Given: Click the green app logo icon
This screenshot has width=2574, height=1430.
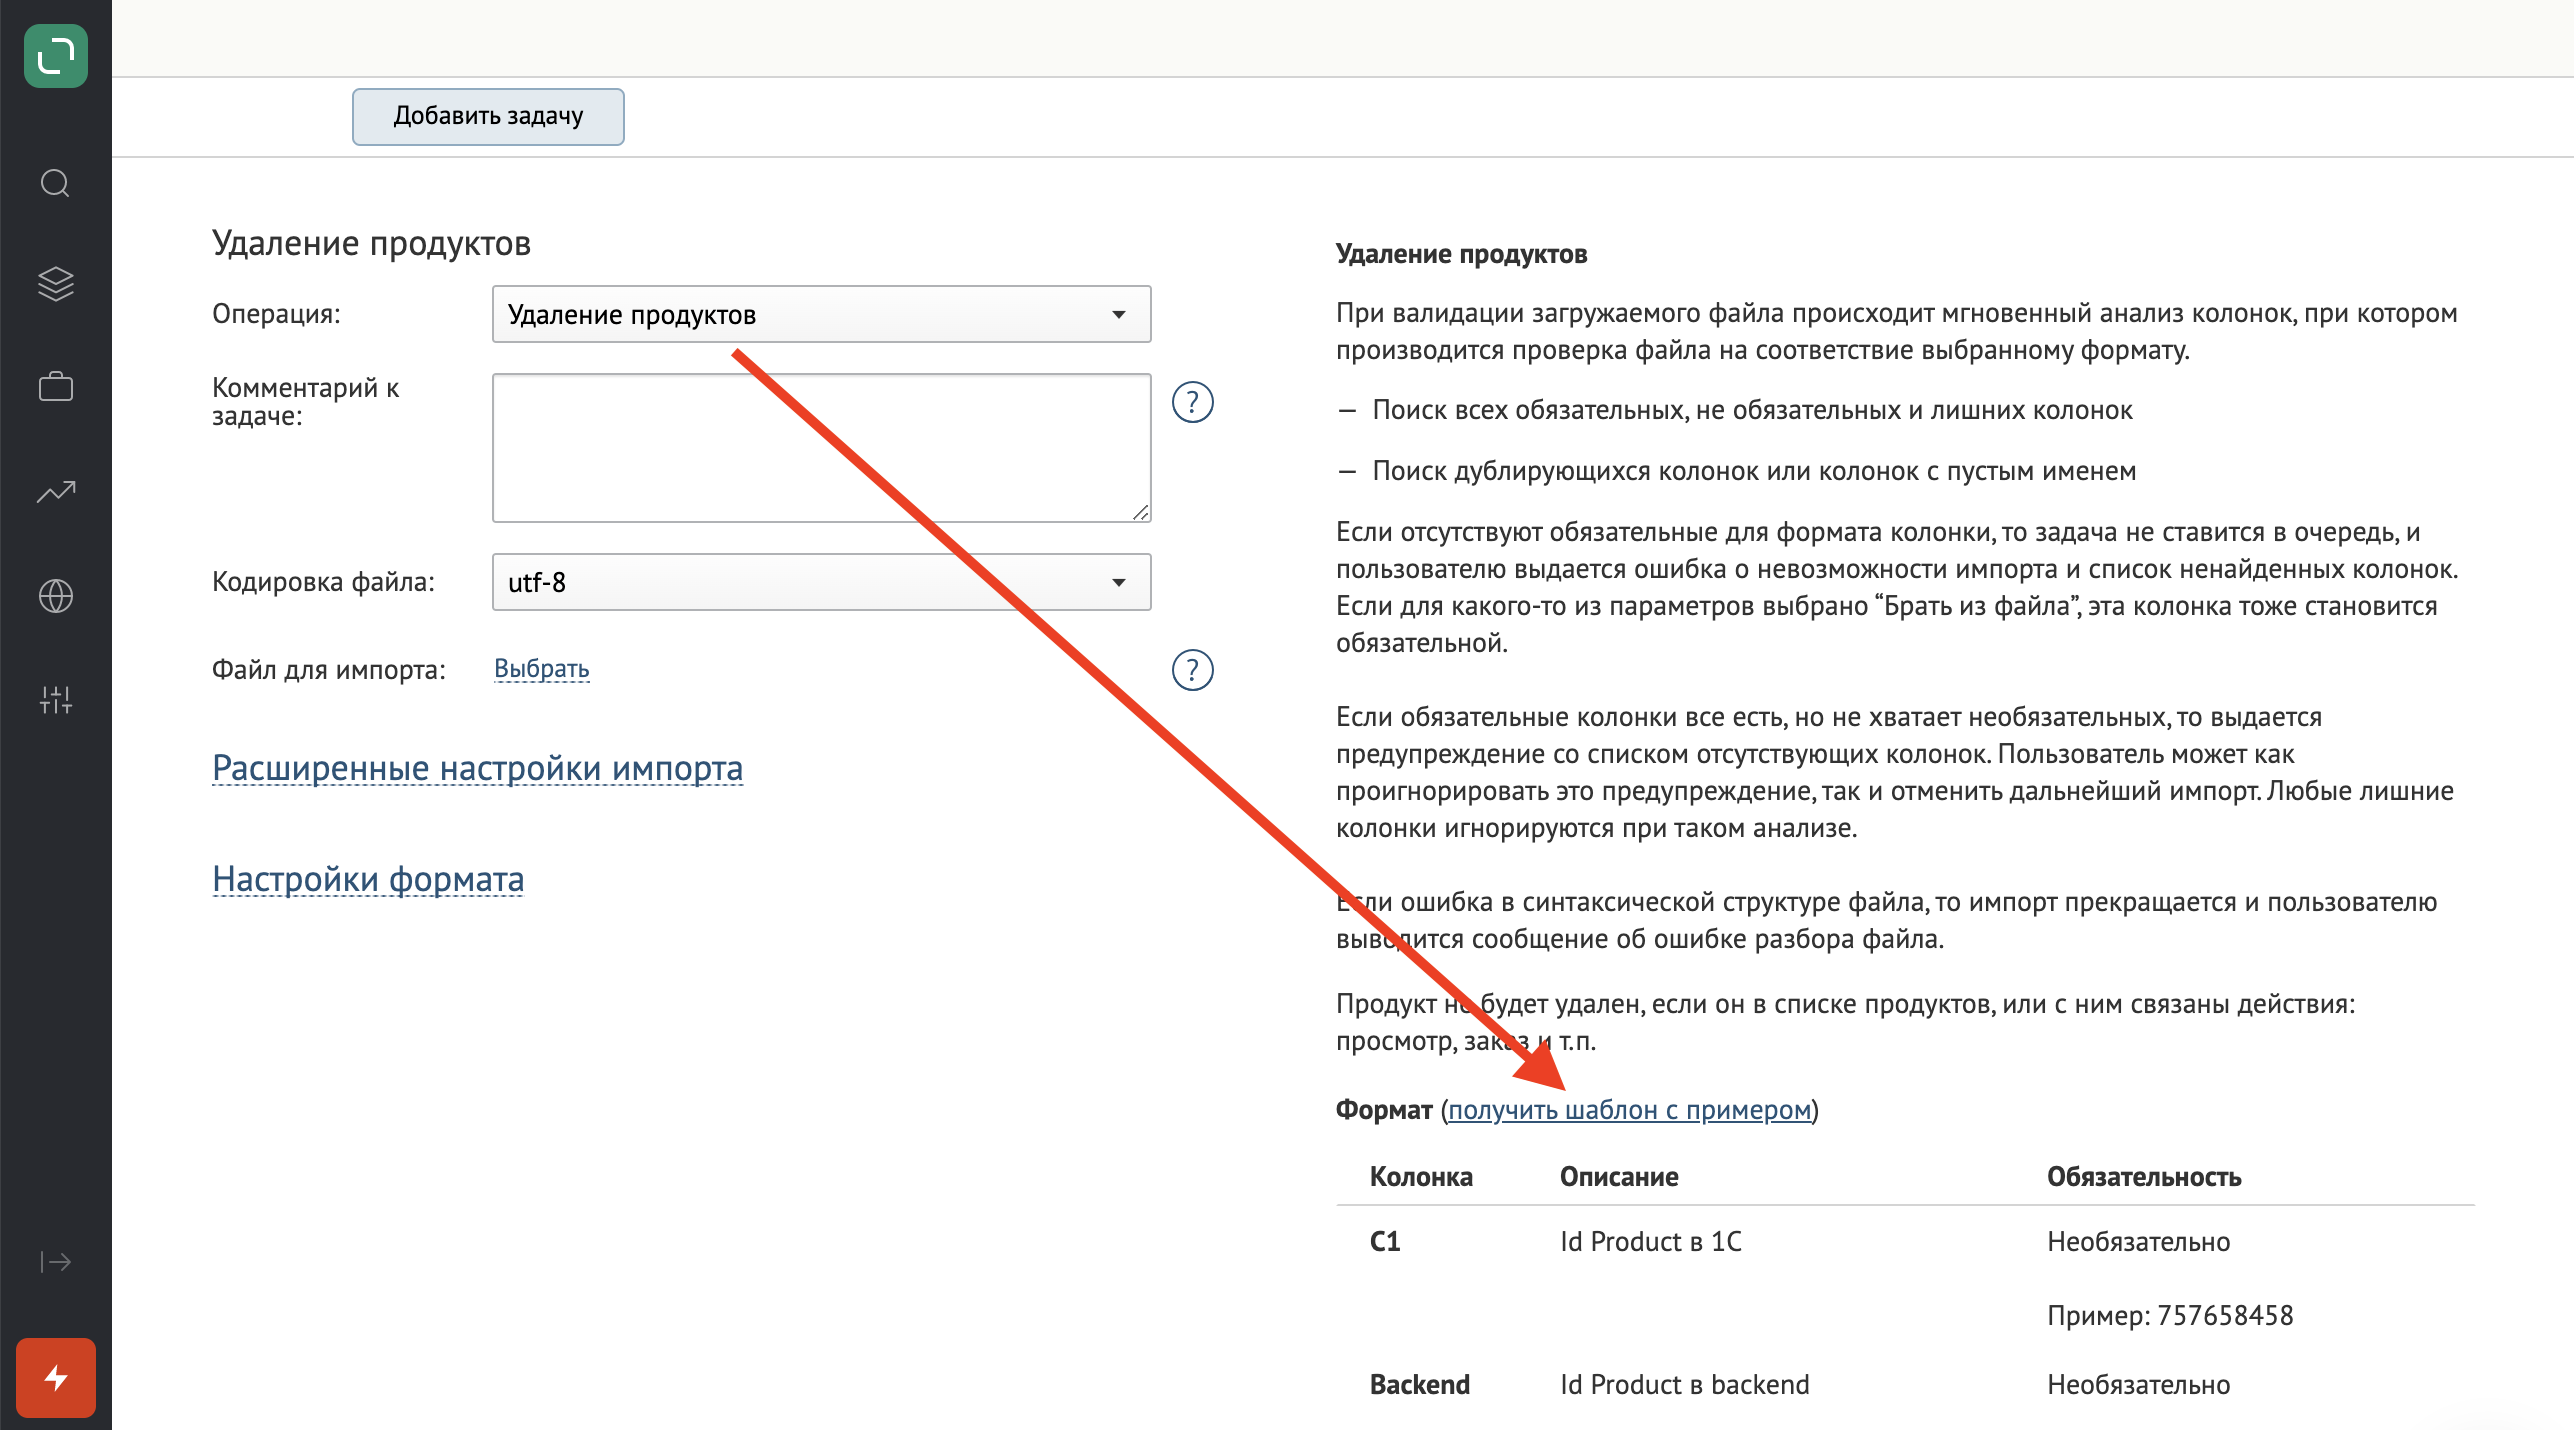Looking at the screenshot, I should coord(56,56).
